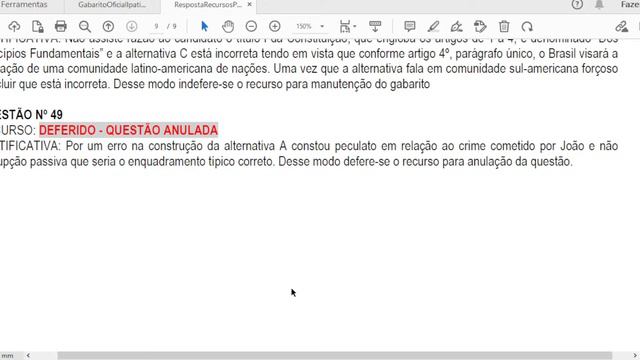This screenshot has height=360, width=640.
Task: Go to next page arrow
Action: [x=131, y=27]
